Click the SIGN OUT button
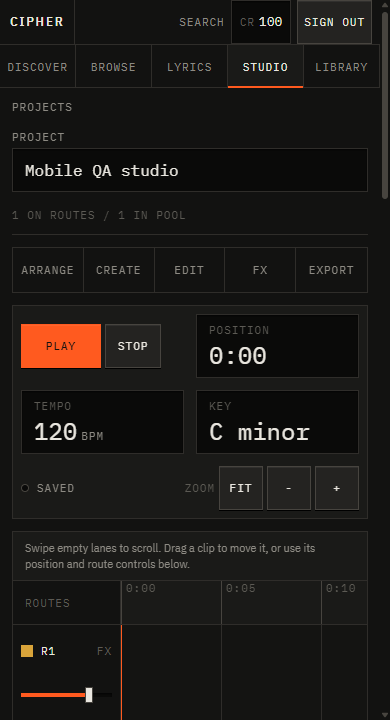This screenshot has height=720, width=390. click(334, 22)
